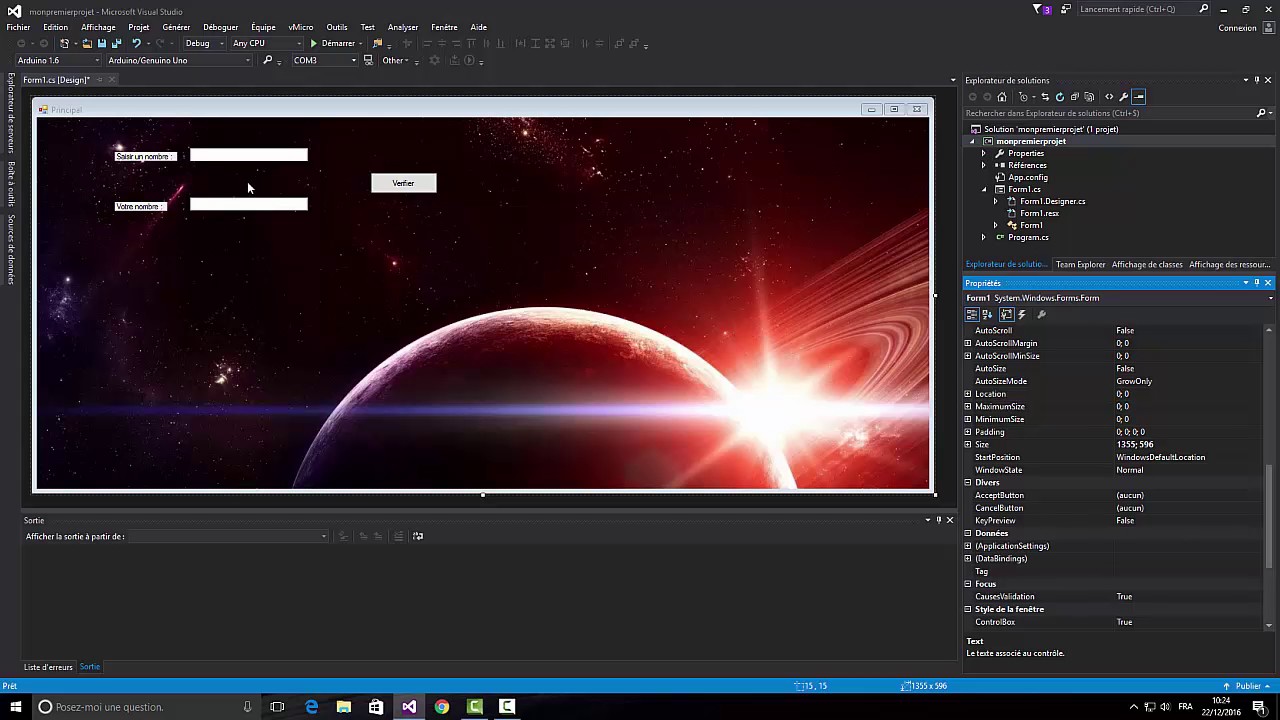Switch to the Liste d'erreurs tab
This screenshot has height=720, width=1280.
[48, 667]
